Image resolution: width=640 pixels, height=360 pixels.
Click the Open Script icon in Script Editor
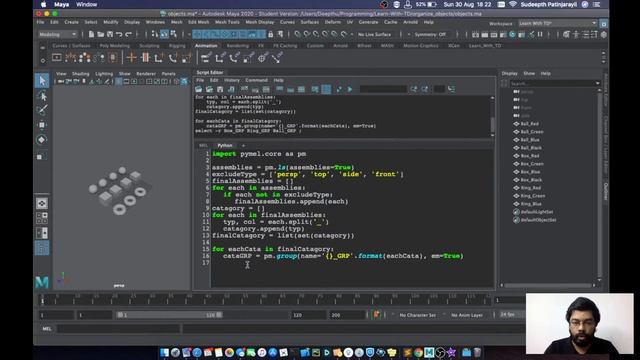pyautogui.click(x=199, y=89)
